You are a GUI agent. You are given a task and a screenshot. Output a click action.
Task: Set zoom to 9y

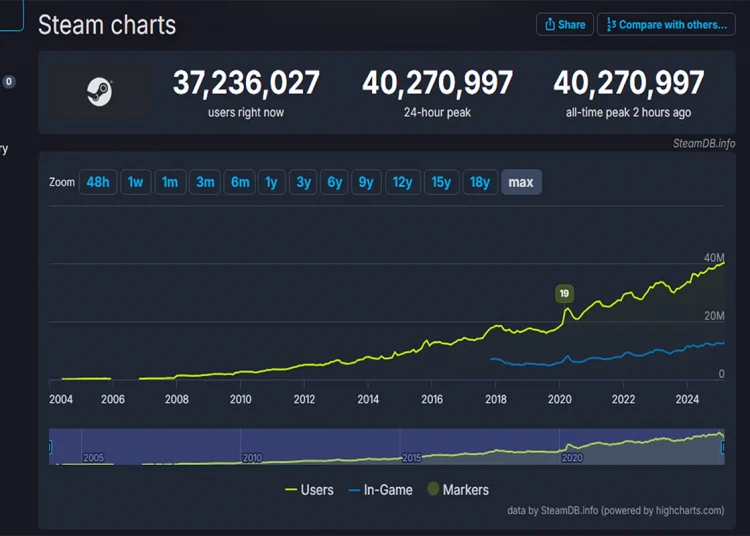(x=366, y=182)
